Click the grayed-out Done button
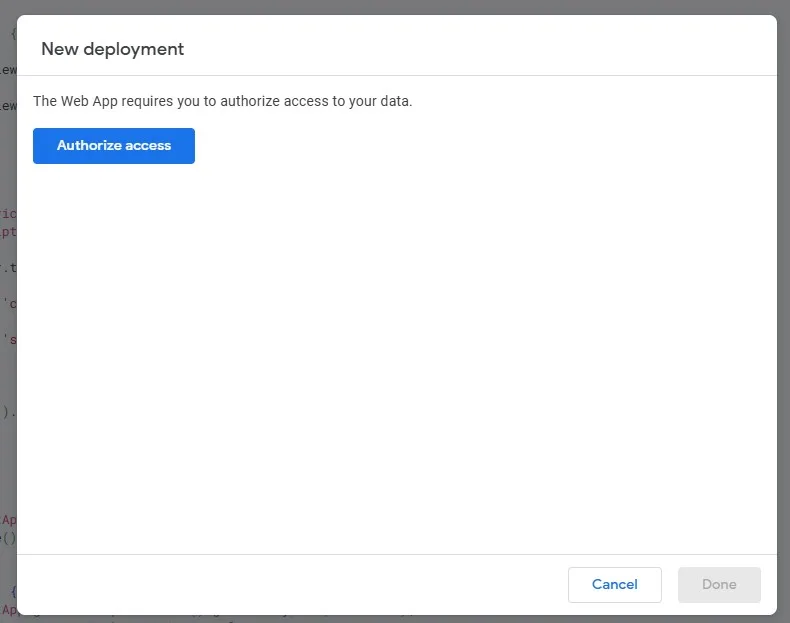This screenshot has width=790, height=623. point(719,584)
